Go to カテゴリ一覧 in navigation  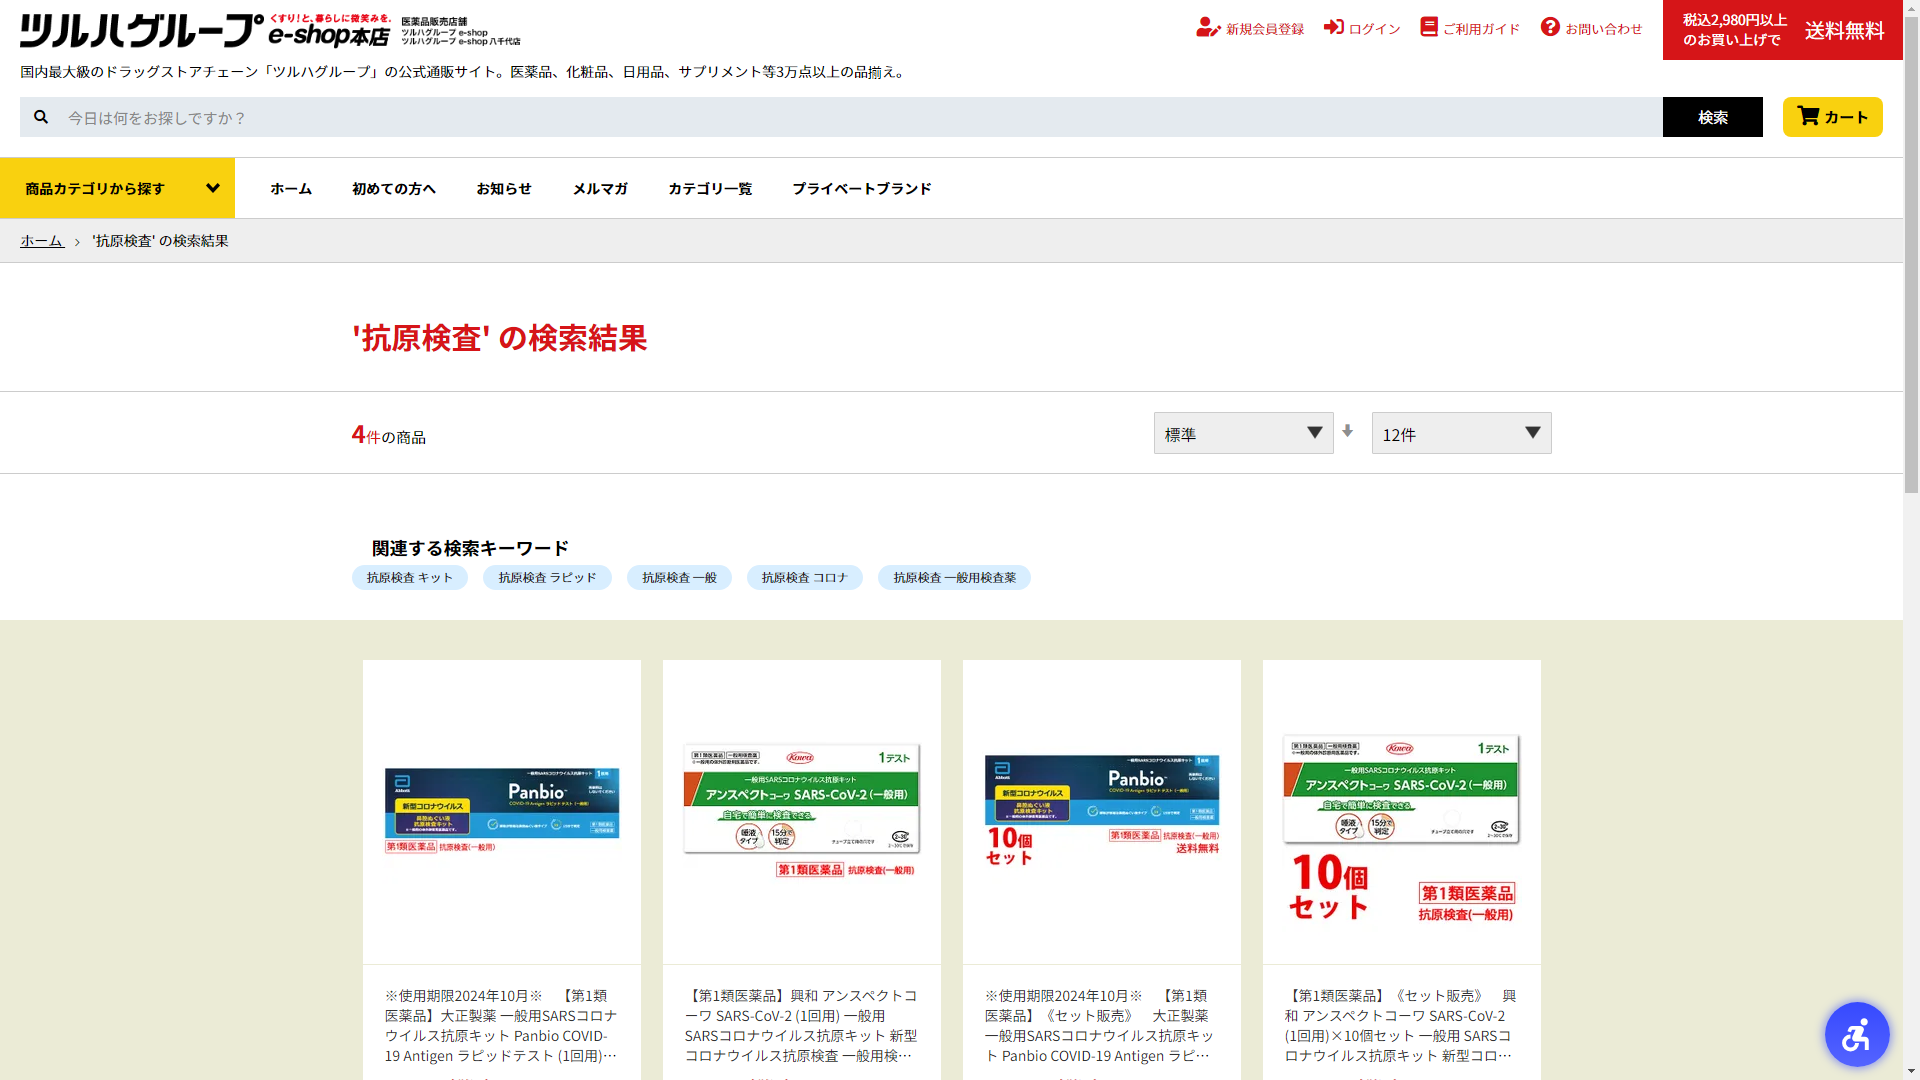709,188
